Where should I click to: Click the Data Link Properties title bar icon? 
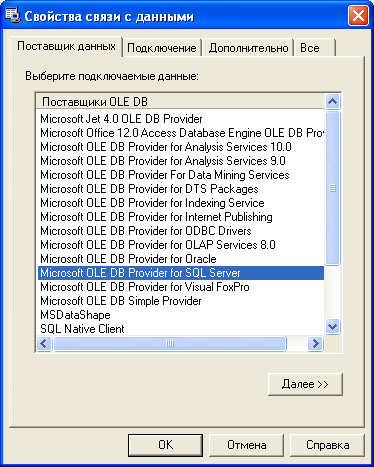(x=12, y=15)
